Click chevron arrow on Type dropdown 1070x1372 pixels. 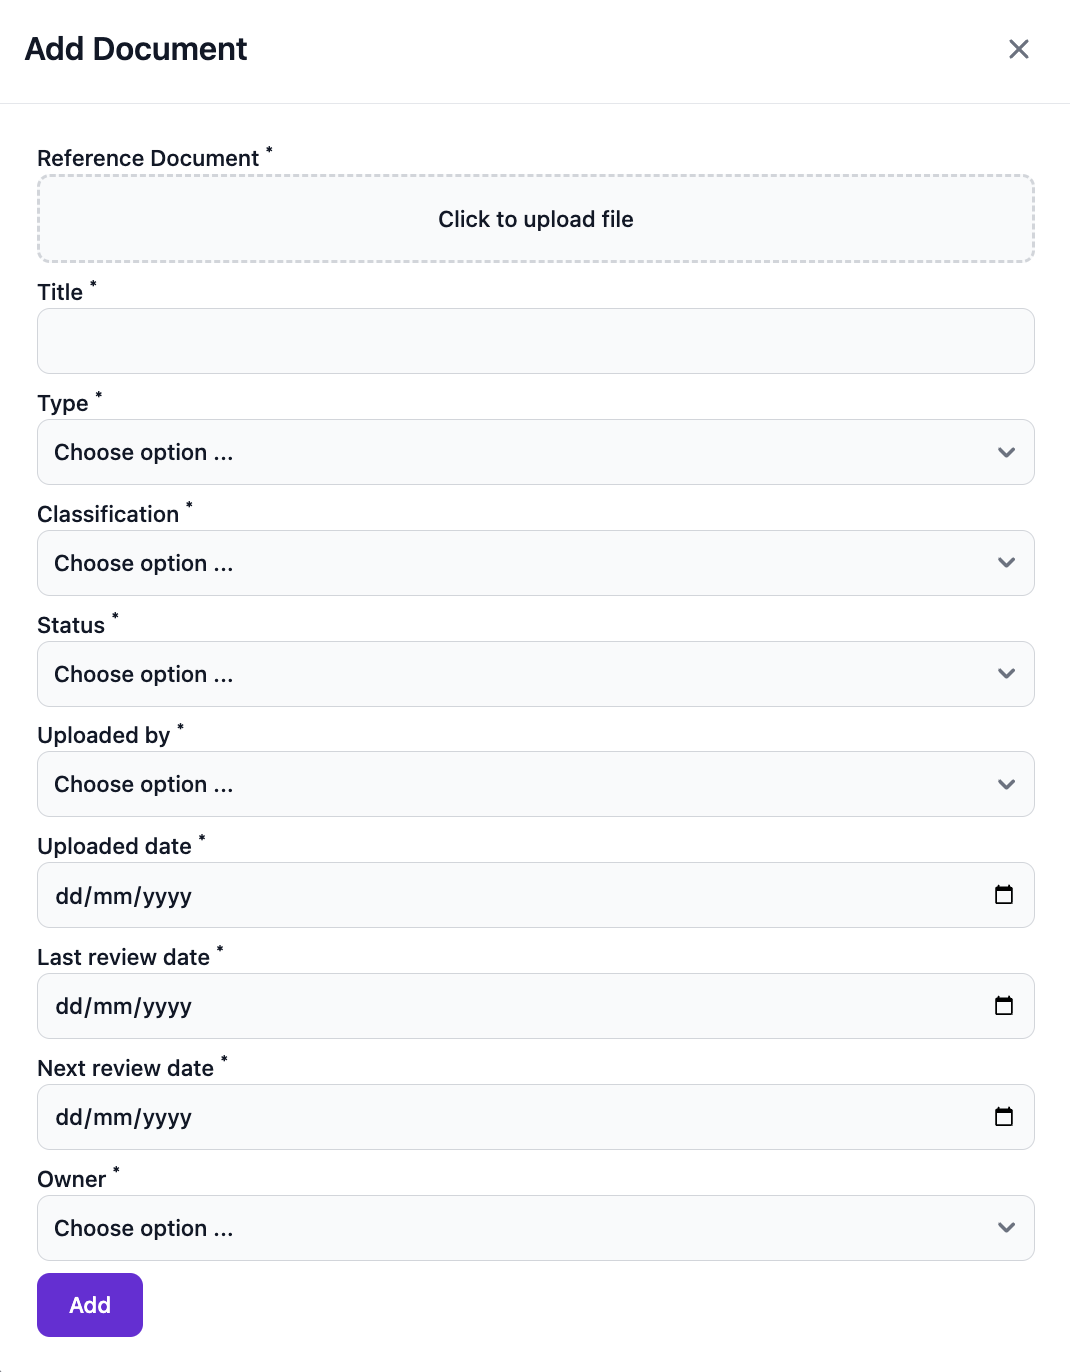pyautogui.click(x=1006, y=452)
